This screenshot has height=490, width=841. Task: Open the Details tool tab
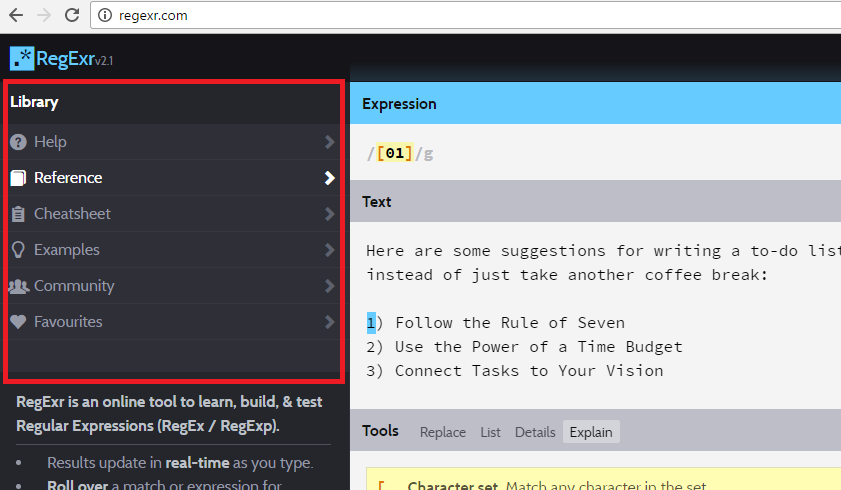(535, 432)
